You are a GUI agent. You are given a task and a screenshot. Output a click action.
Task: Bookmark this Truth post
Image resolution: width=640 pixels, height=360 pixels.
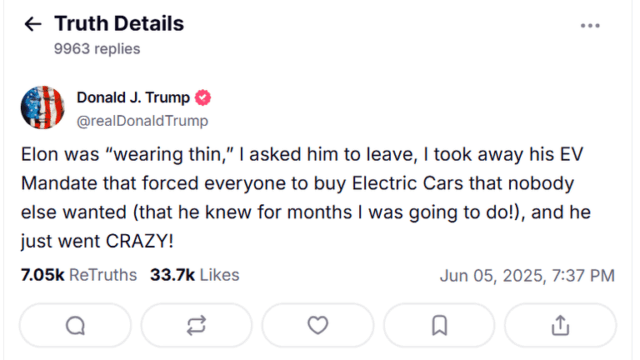click(x=439, y=326)
